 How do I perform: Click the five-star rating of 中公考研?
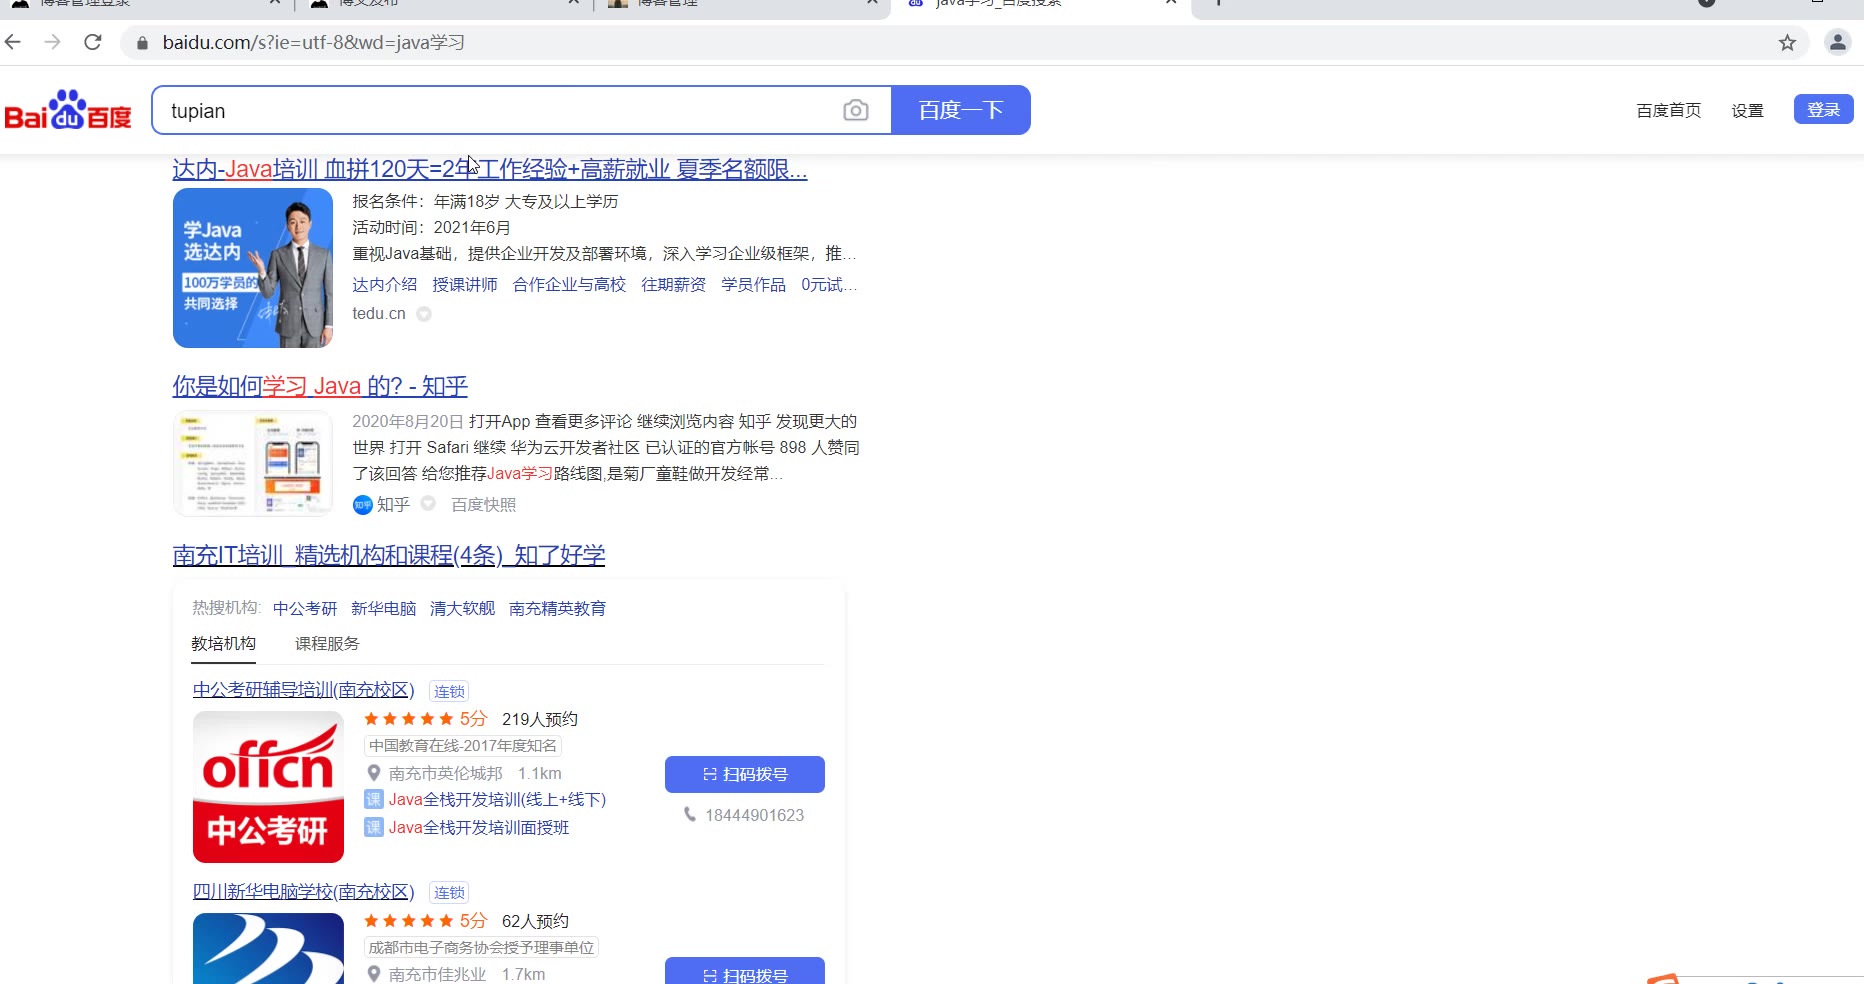[408, 719]
